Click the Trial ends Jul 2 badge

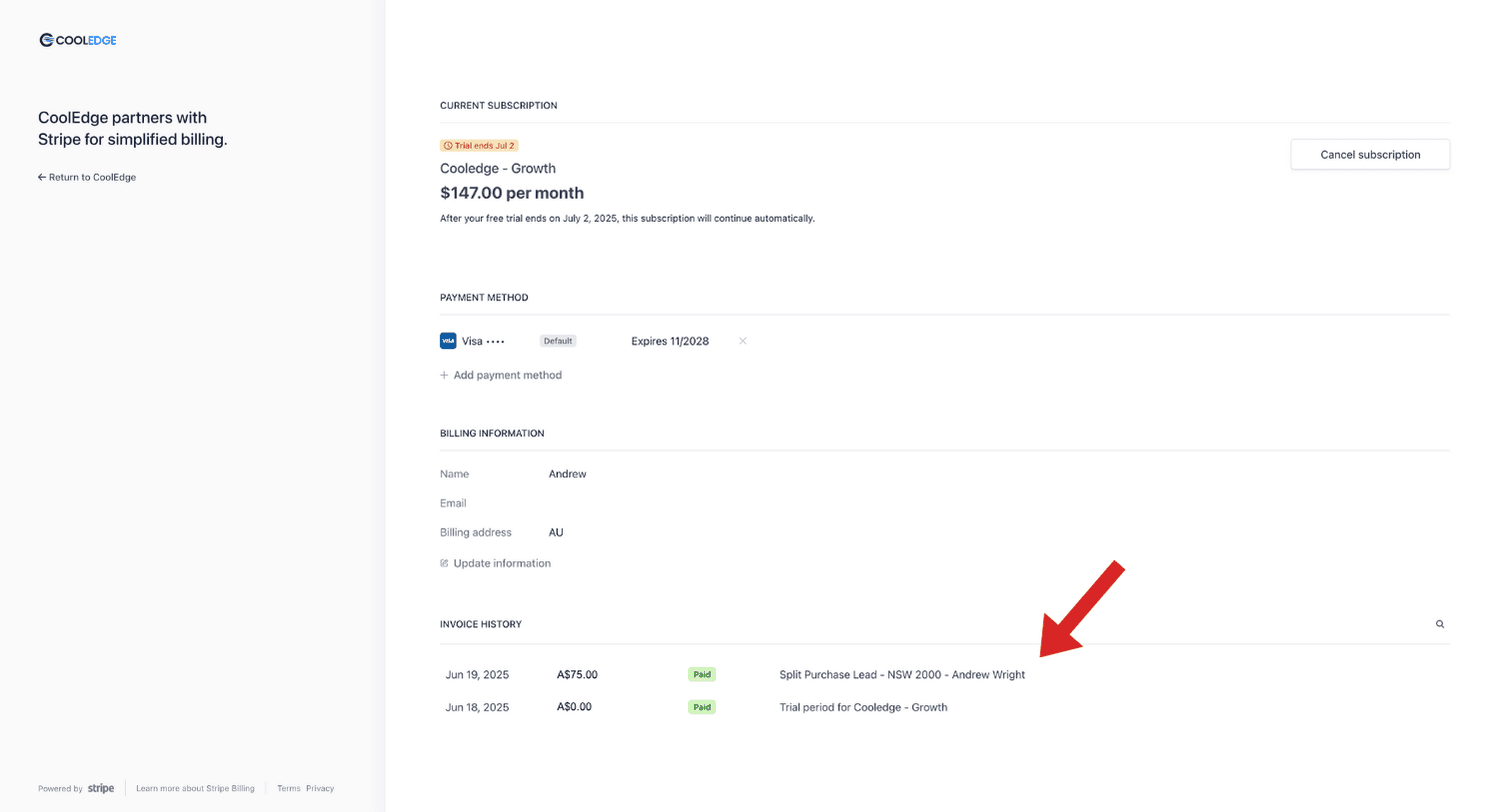pyautogui.click(x=479, y=145)
